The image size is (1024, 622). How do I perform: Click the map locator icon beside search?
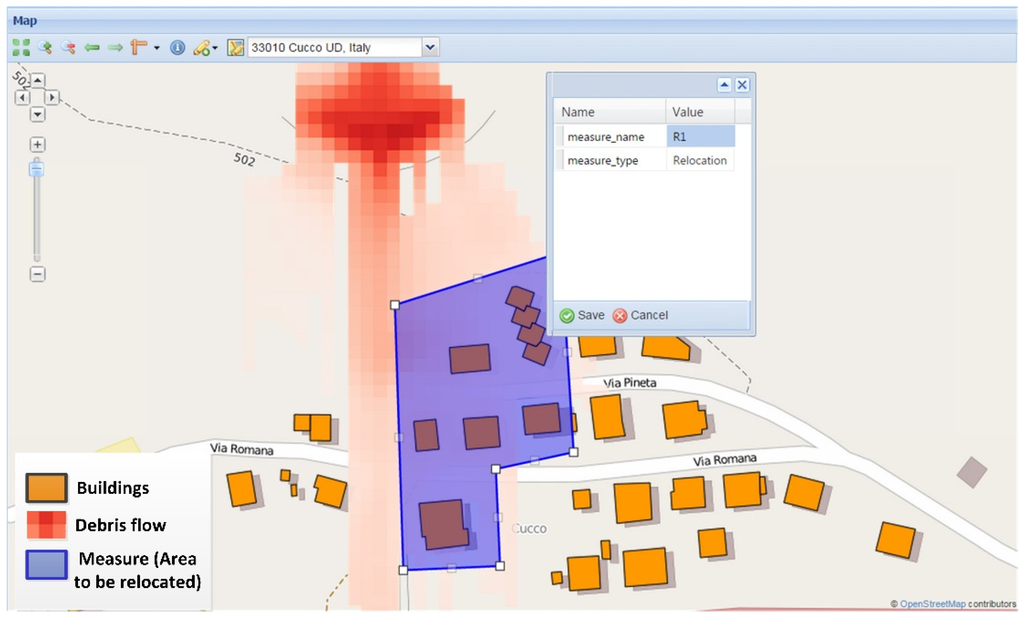[x=236, y=47]
